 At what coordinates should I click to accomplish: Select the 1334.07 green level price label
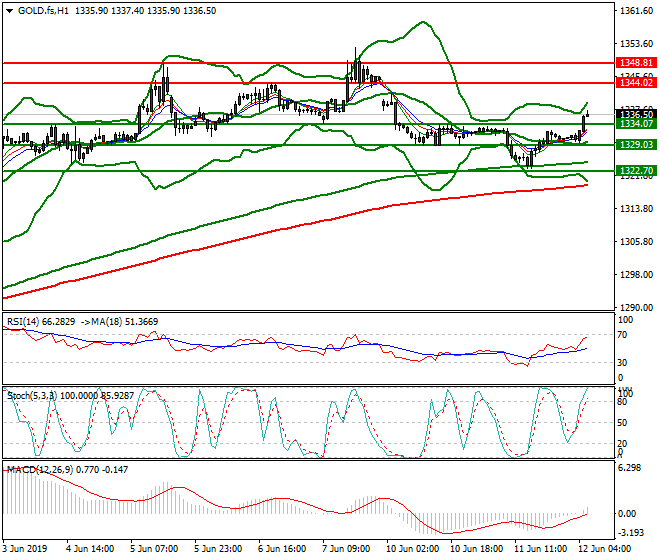pyautogui.click(x=636, y=124)
